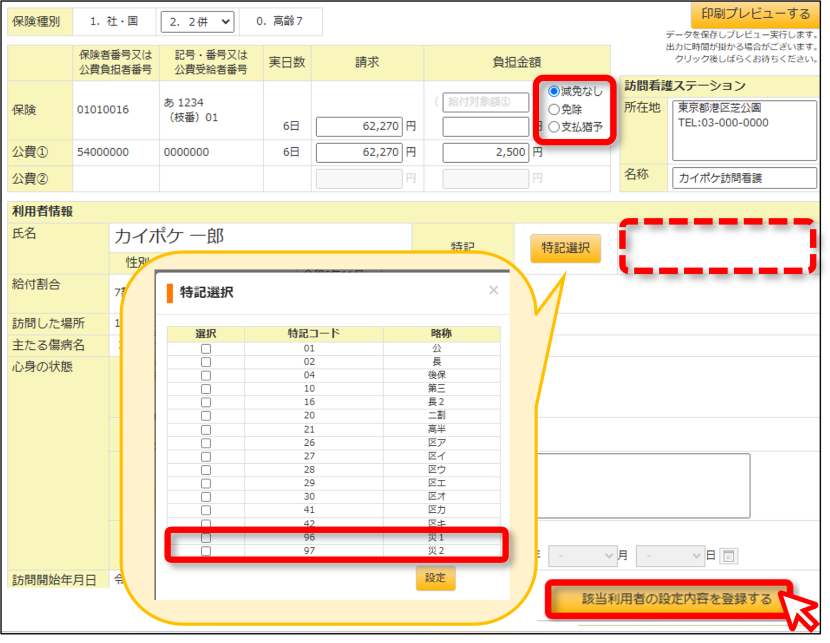Check the box for 特記コード 97 災2
Screen dimensions: 830x643
(x=206, y=551)
